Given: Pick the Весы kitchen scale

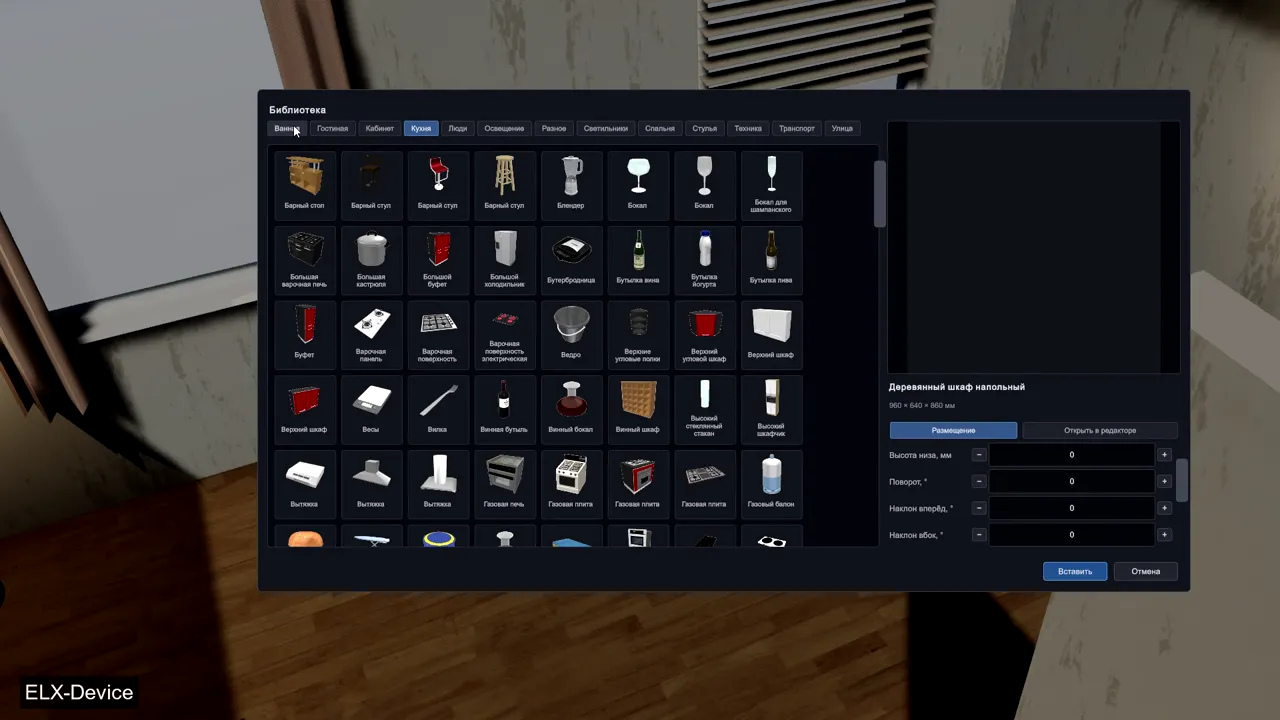Looking at the screenshot, I should (371, 409).
